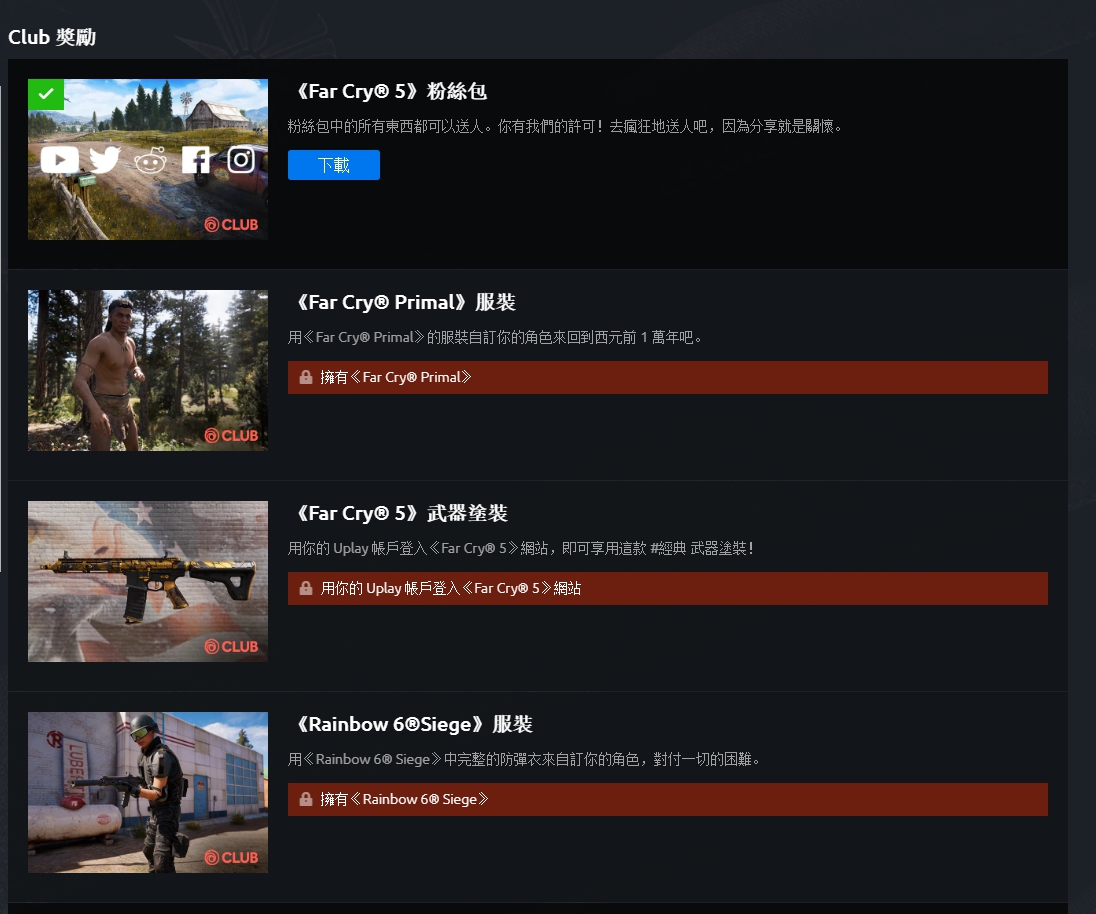
Task: Click the Primal outfit description text
Action: [x=496, y=338]
